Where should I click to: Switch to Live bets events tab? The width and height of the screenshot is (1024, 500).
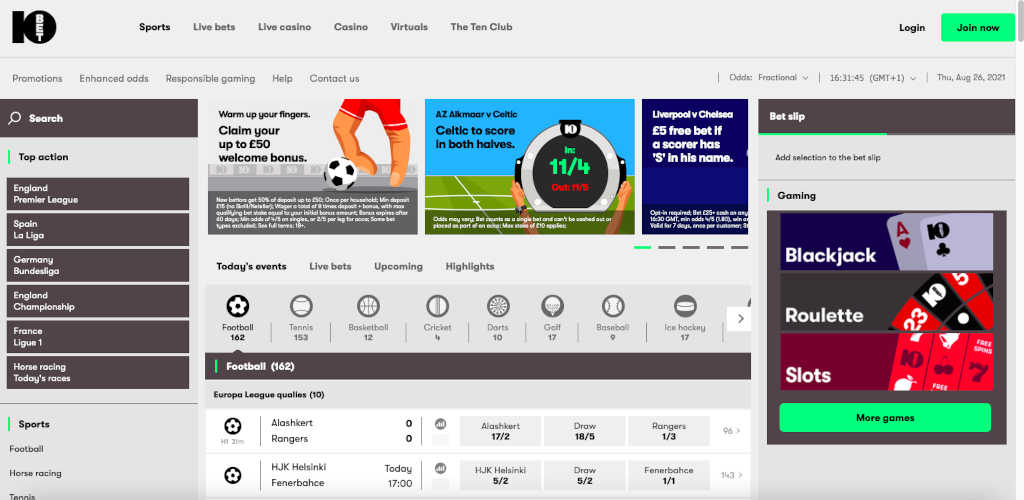point(330,266)
